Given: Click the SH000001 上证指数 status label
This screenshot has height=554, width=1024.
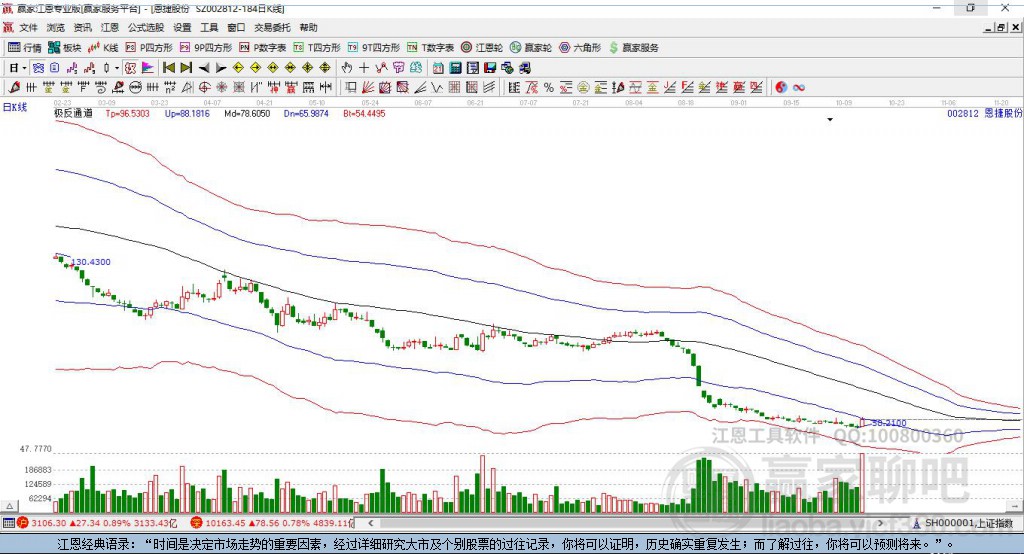Looking at the screenshot, I should coord(968,523).
